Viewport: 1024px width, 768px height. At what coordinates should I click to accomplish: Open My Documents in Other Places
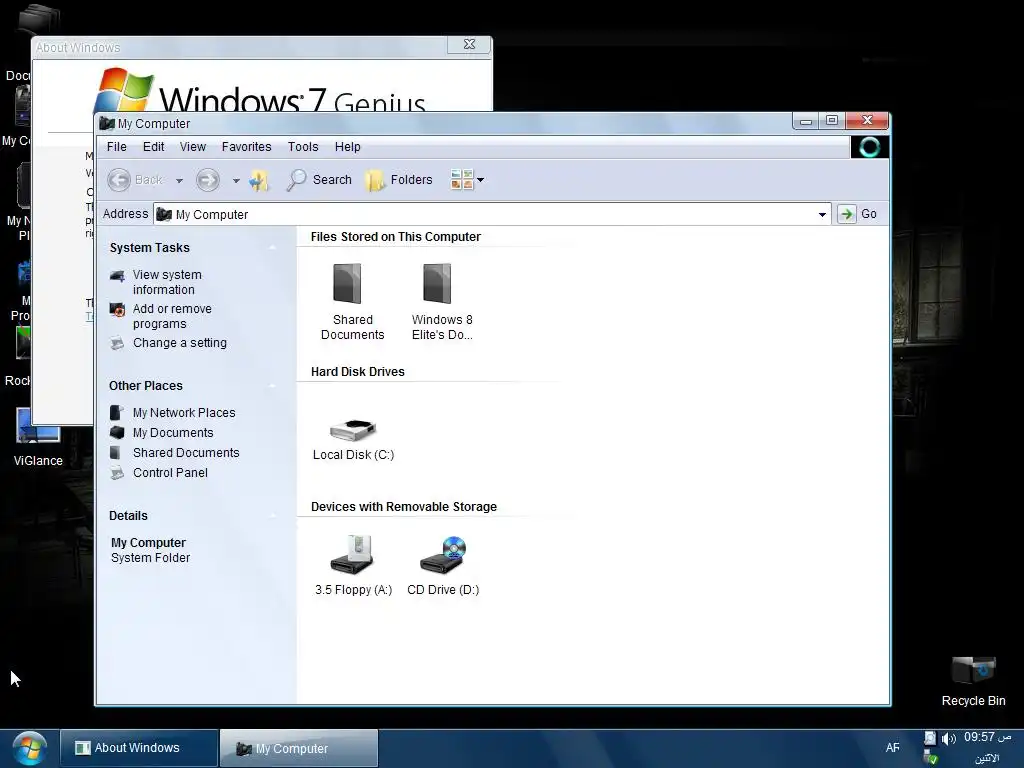(x=172, y=433)
